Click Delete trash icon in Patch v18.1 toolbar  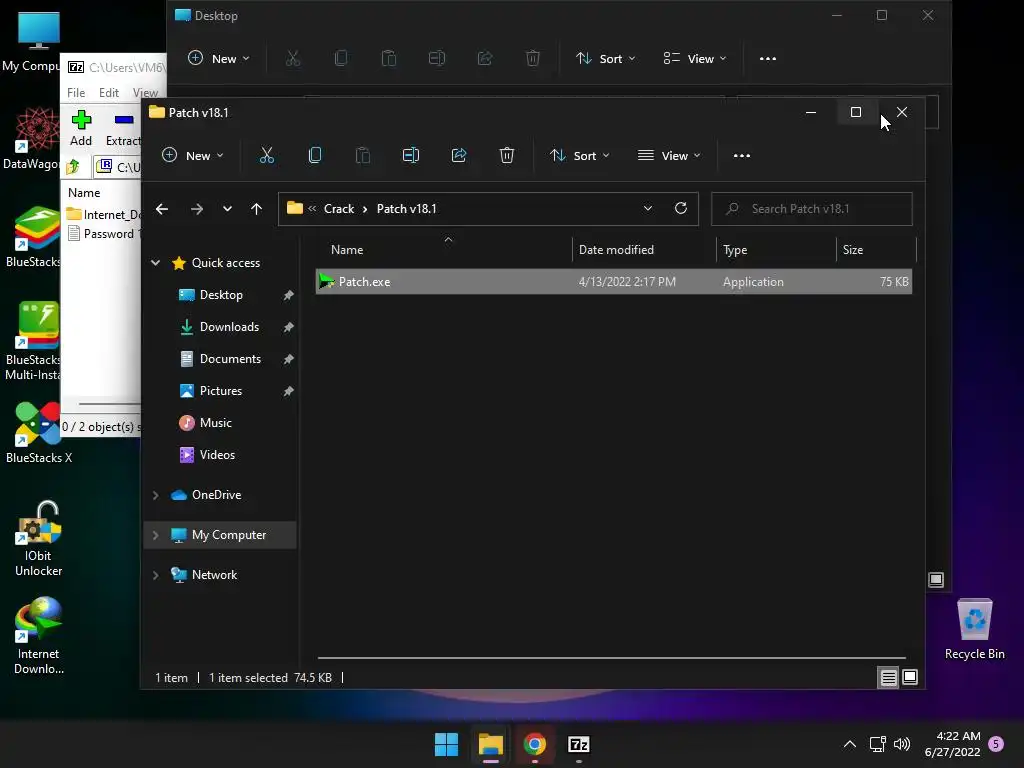coord(507,155)
